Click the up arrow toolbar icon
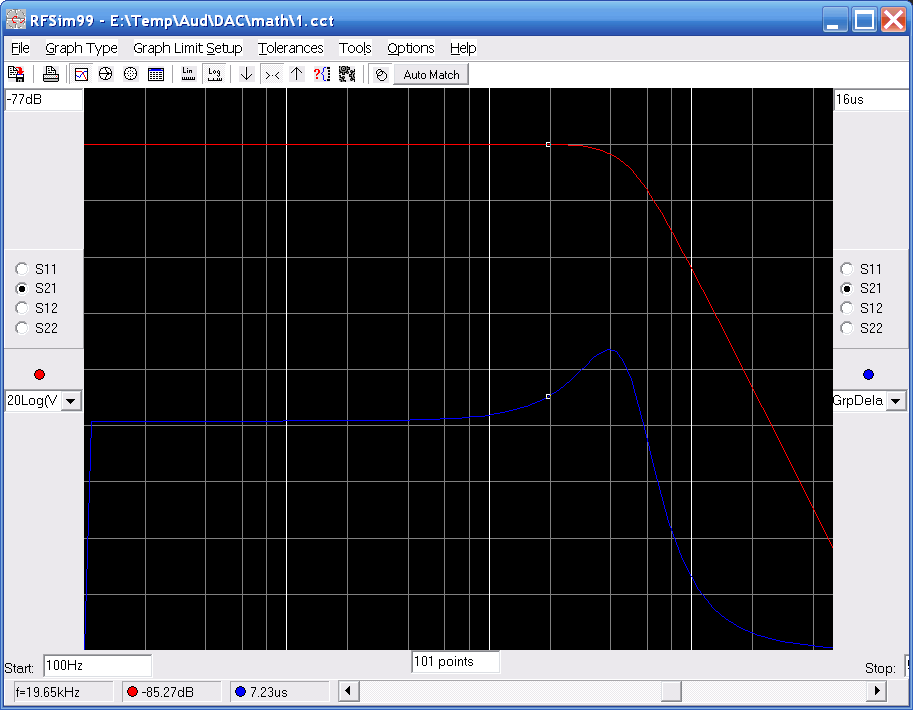The image size is (913, 710). pos(297,74)
